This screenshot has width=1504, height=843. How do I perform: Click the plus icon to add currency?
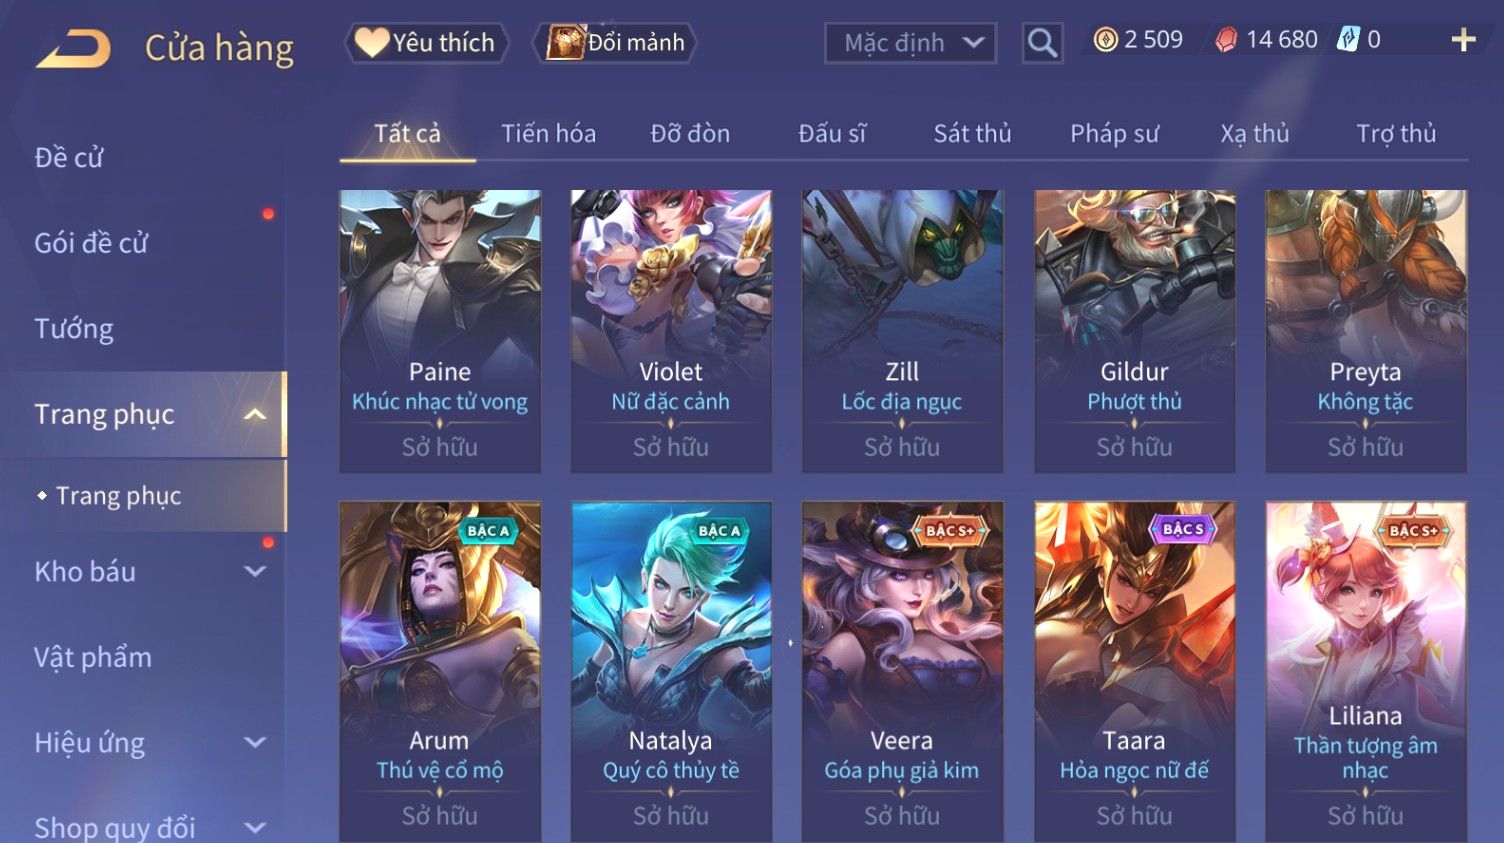pos(1463,40)
